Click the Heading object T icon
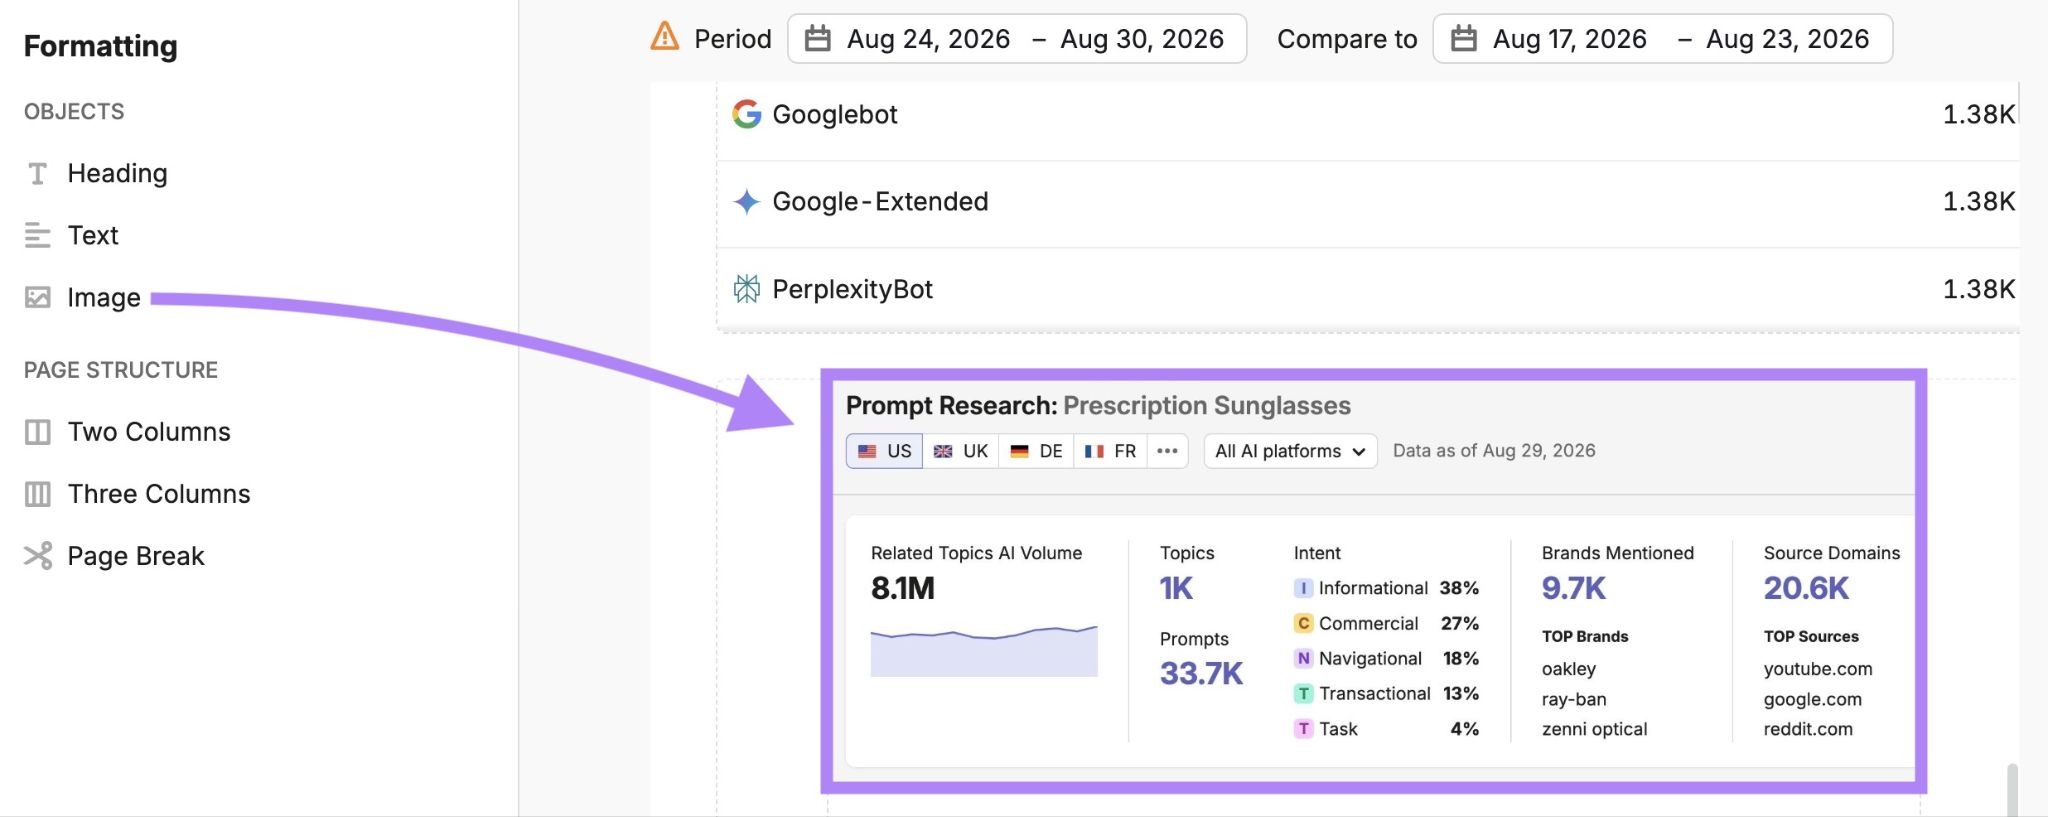Screen dimensions: 2048x817 37,174
